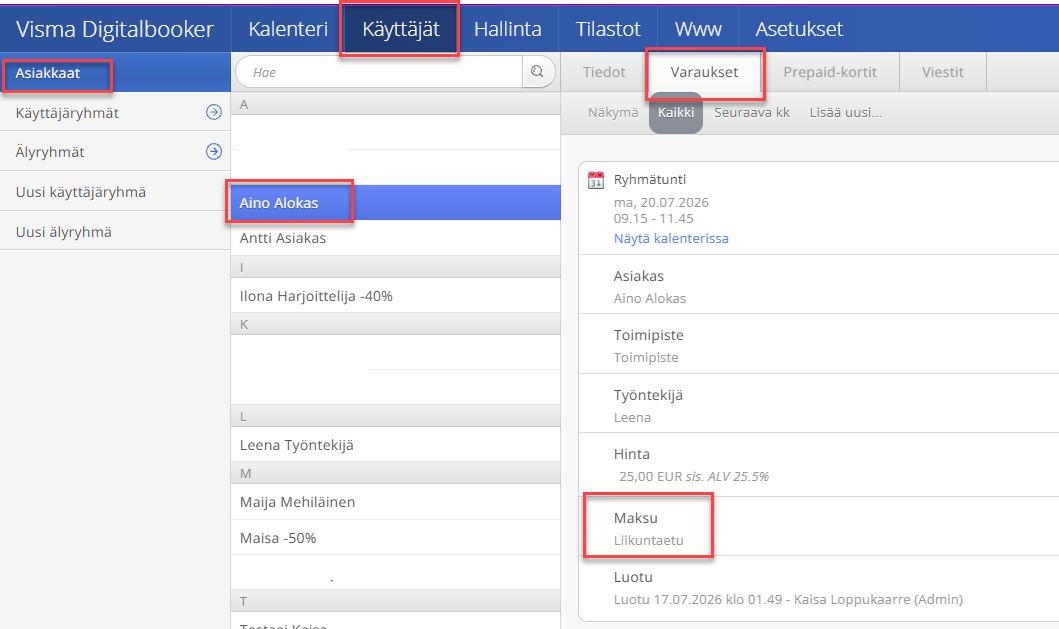Open Käyttäjäryhmät arrow icon
The height and width of the screenshot is (629, 1059).
[213, 112]
